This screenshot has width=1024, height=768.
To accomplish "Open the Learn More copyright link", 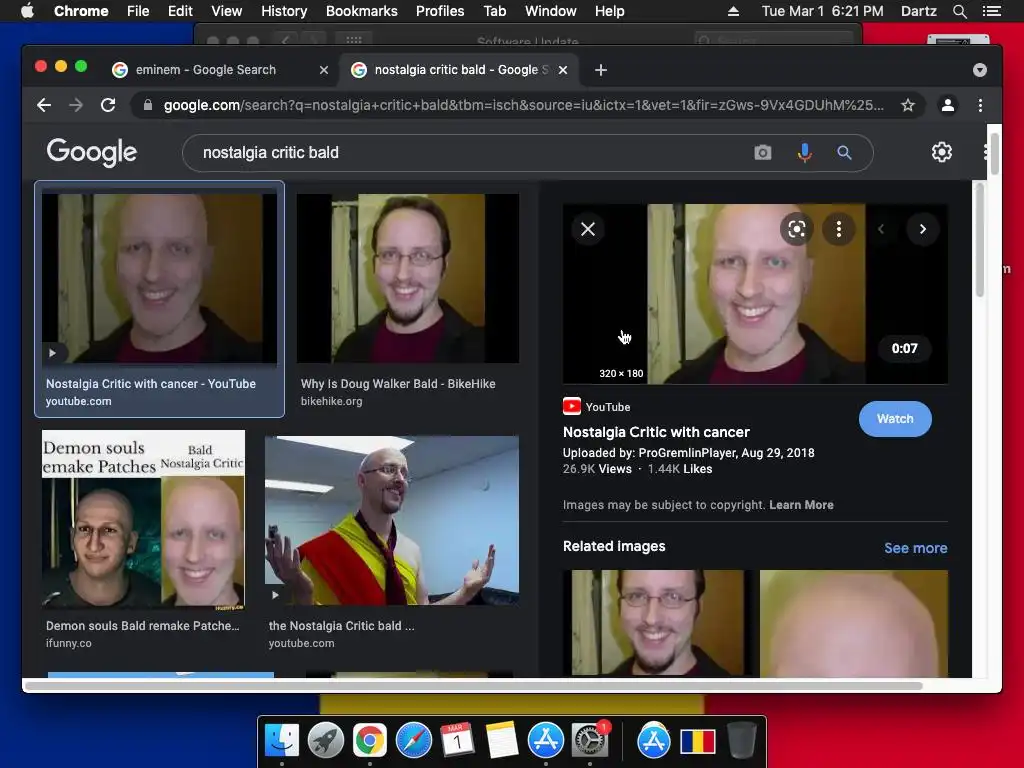I will (x=801, y=505).
